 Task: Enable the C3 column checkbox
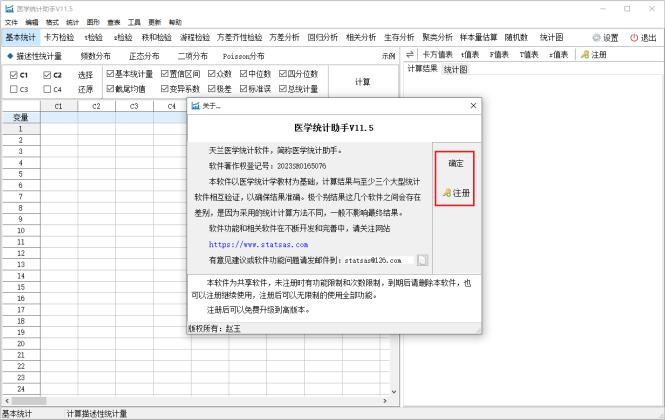(14, 89)
